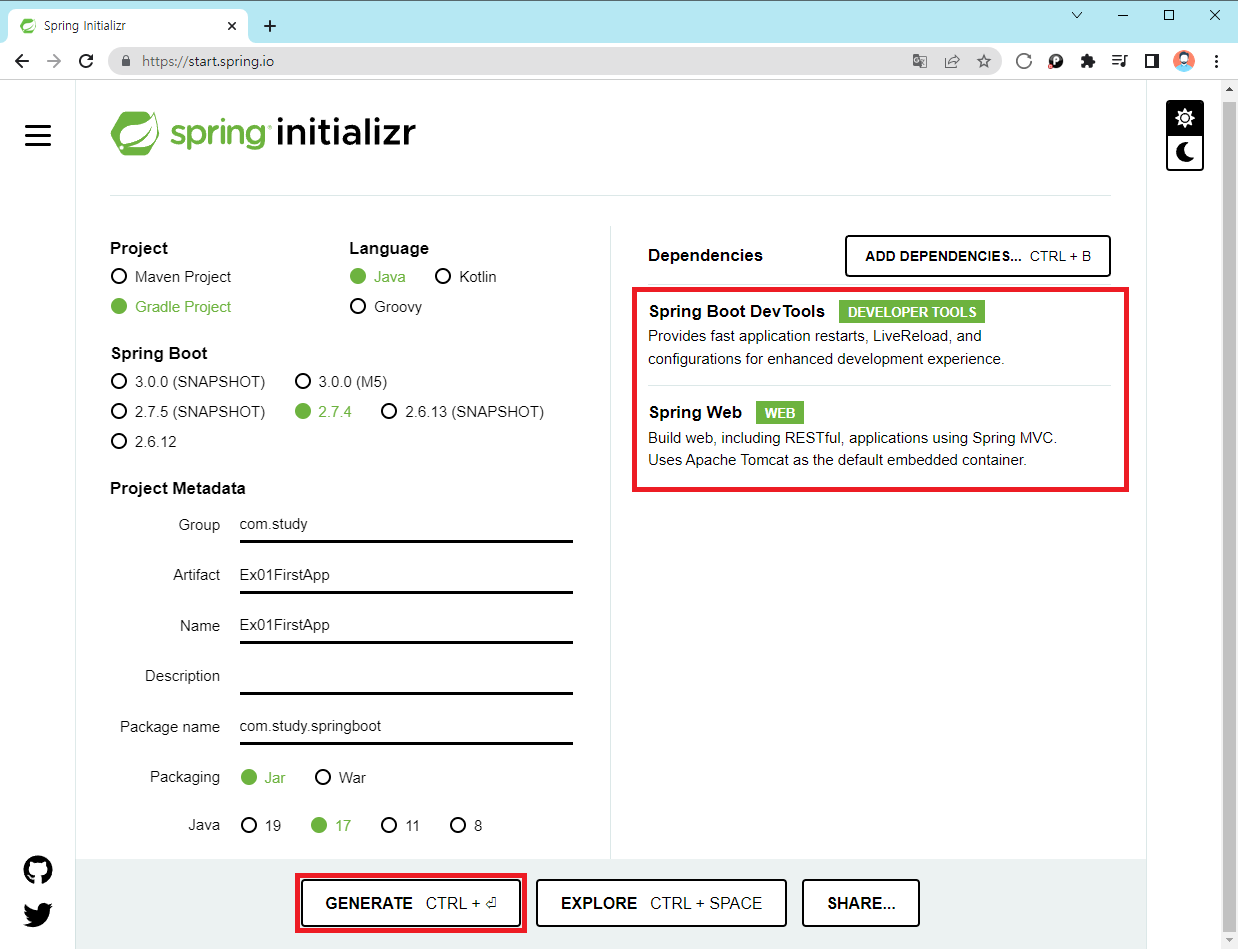Viewport: 1238px width, 949px height.
Task: Click the Spring Initializr logo
Action: tap(263, 133)
